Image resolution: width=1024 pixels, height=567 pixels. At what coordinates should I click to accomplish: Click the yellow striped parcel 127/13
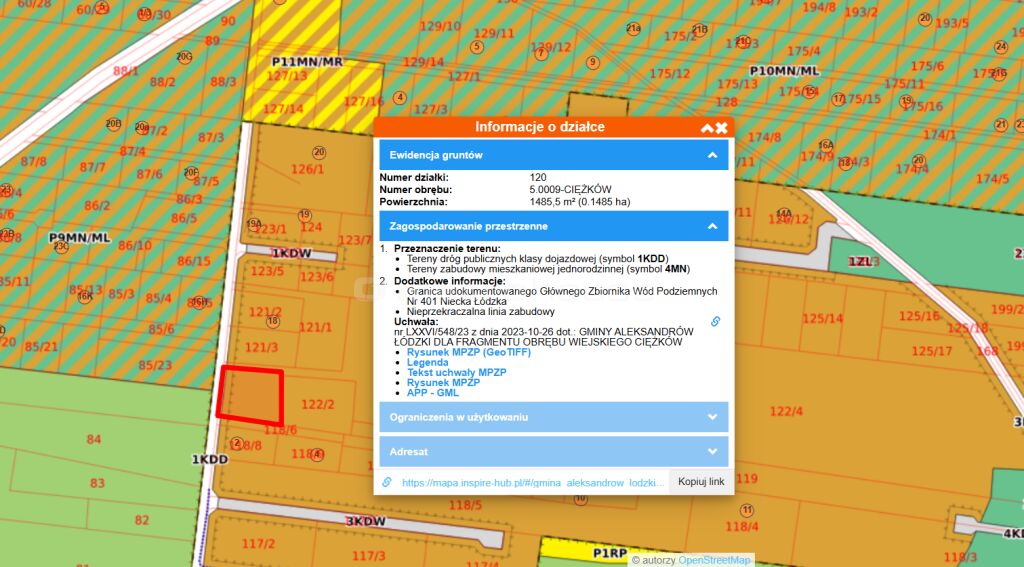(x=287, y=76)
